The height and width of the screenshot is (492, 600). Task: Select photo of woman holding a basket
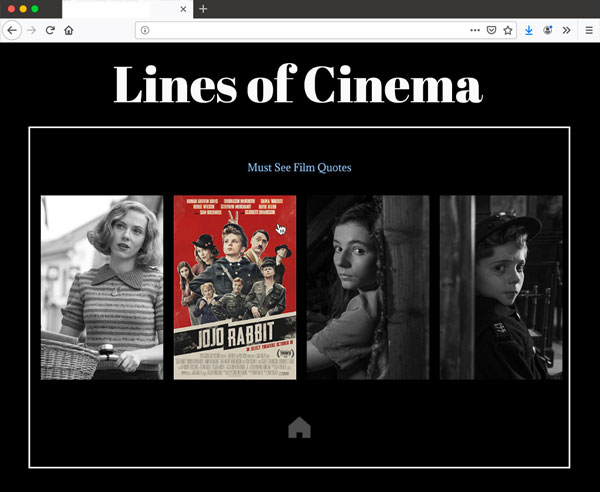coord(102,287)
